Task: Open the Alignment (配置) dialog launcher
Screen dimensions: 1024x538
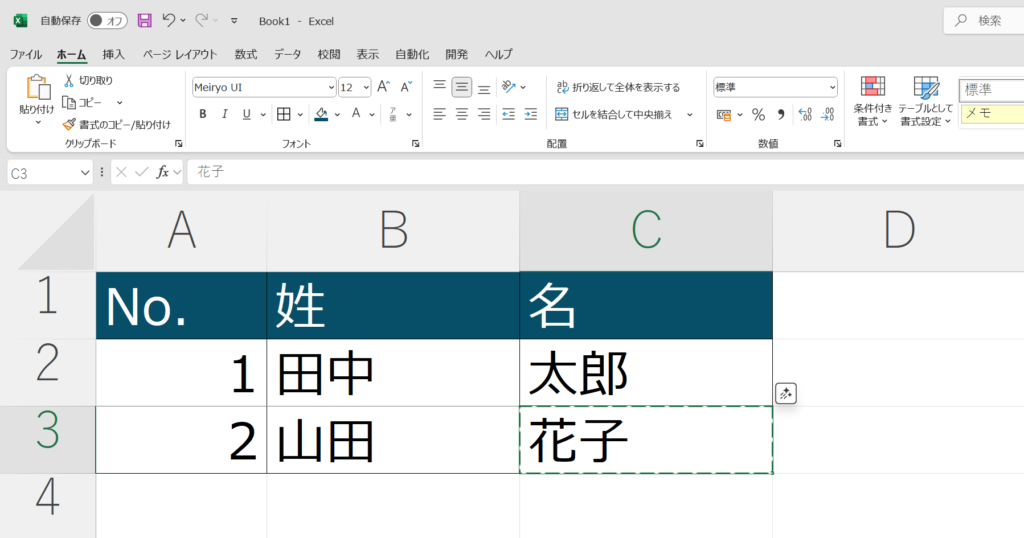Action: 699,144
